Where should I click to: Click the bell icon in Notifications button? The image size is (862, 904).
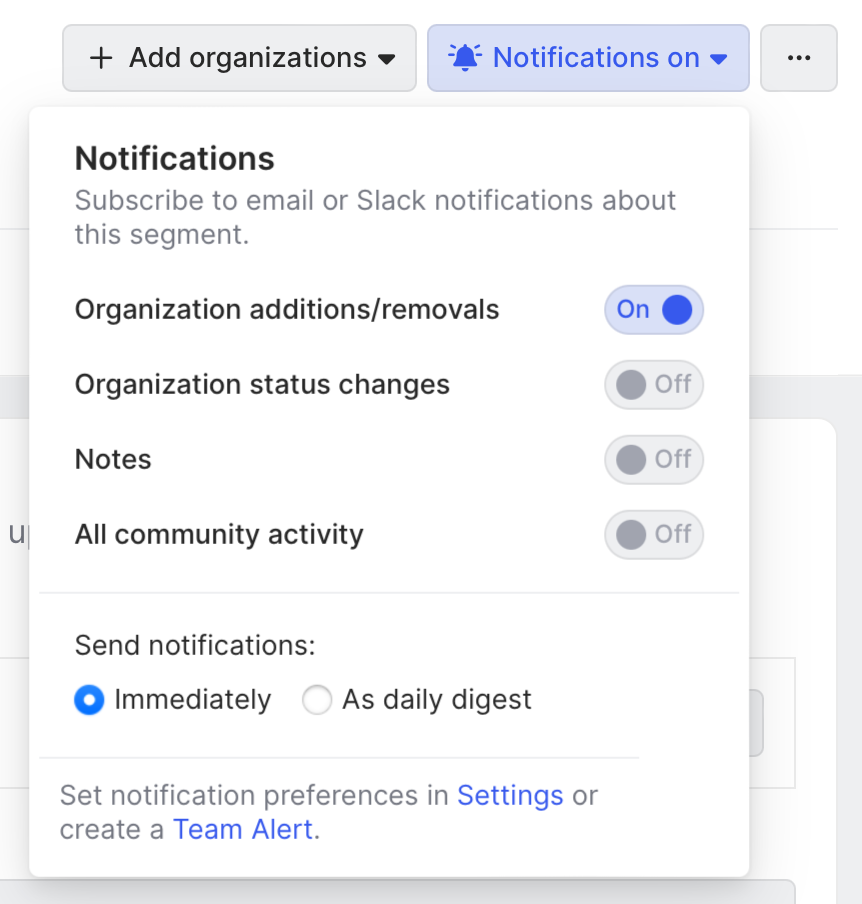(x=465, y=57)
